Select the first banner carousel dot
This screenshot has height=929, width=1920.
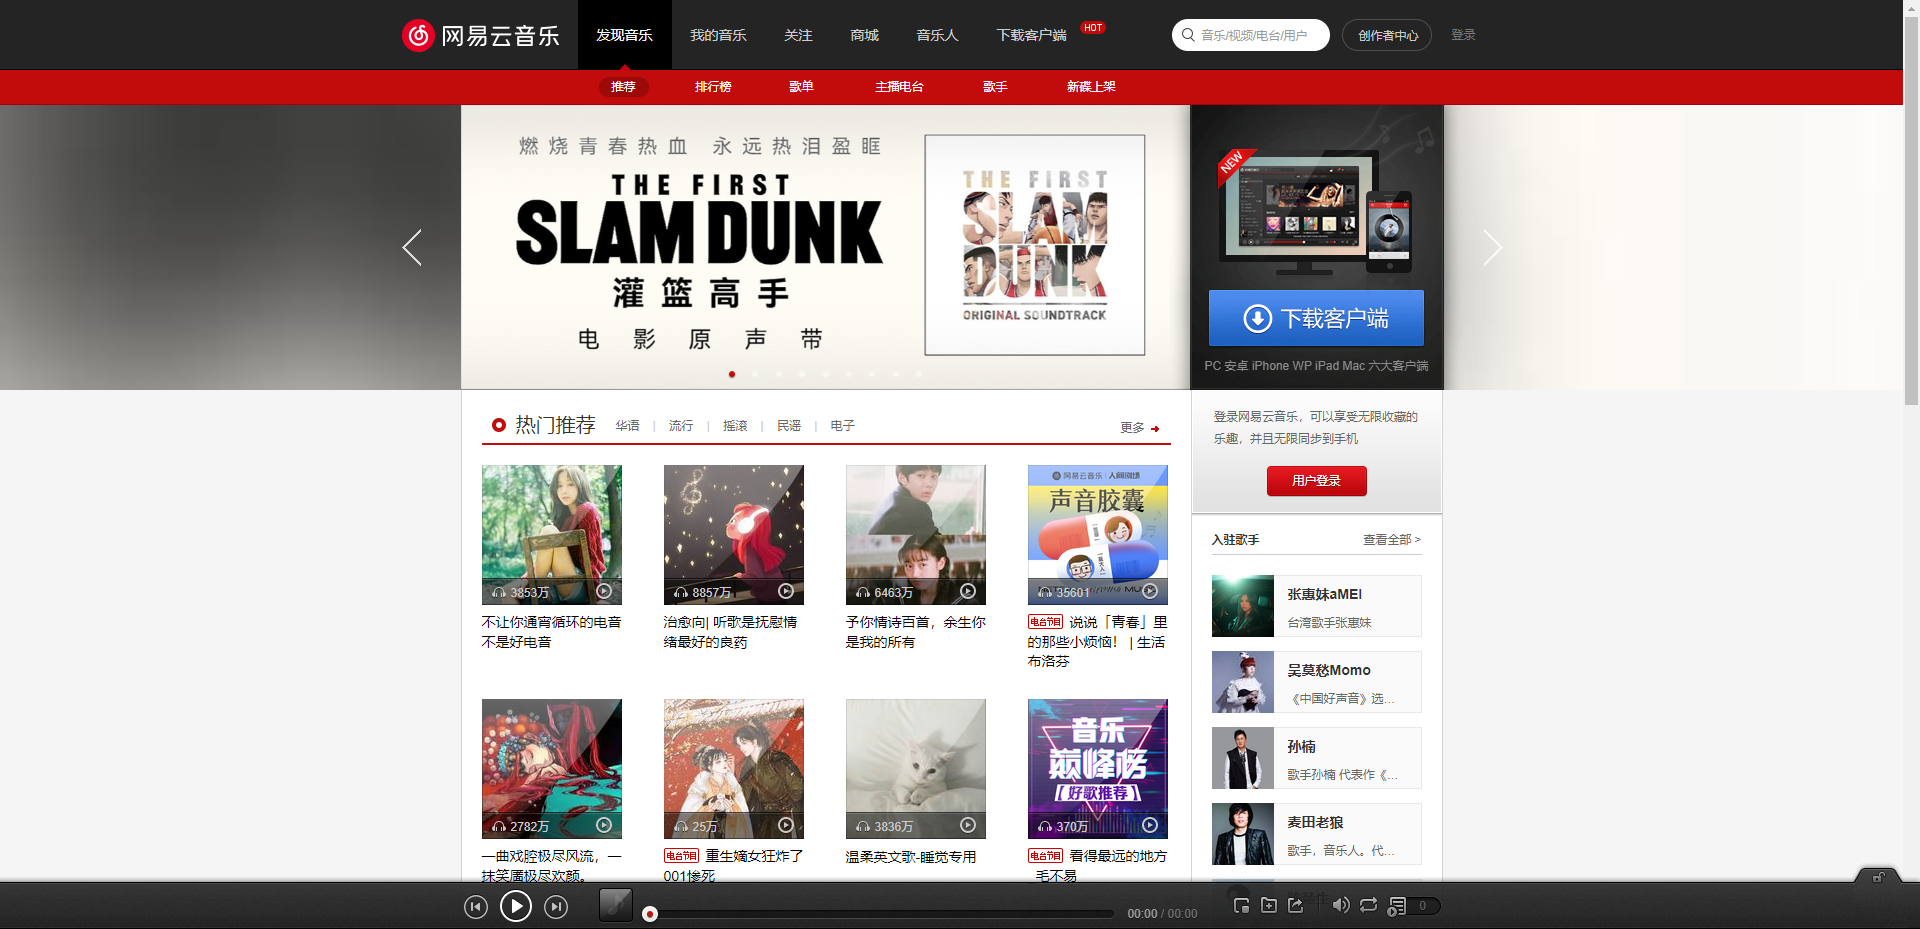click(732, 374)
